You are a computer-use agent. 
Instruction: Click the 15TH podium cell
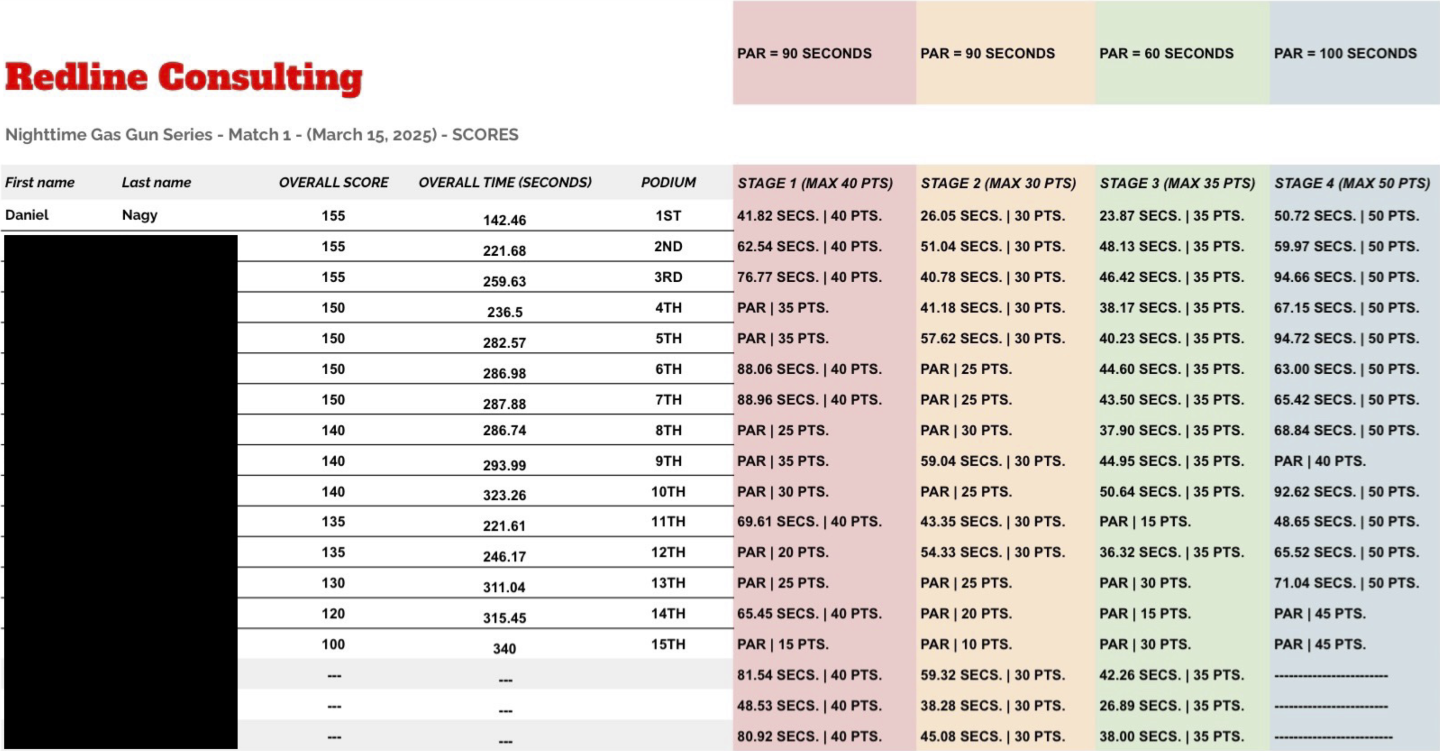668,645
